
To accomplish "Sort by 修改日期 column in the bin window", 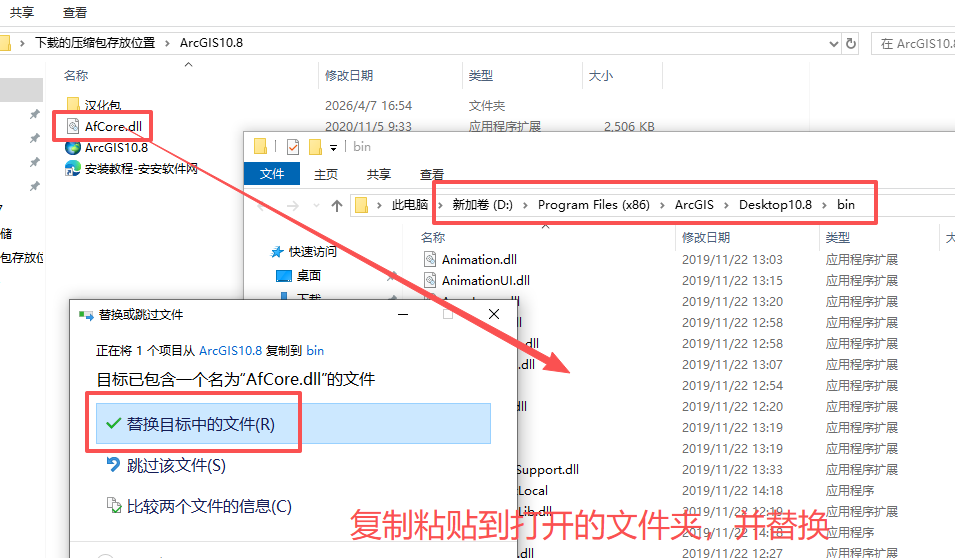I will click(706, 238).
